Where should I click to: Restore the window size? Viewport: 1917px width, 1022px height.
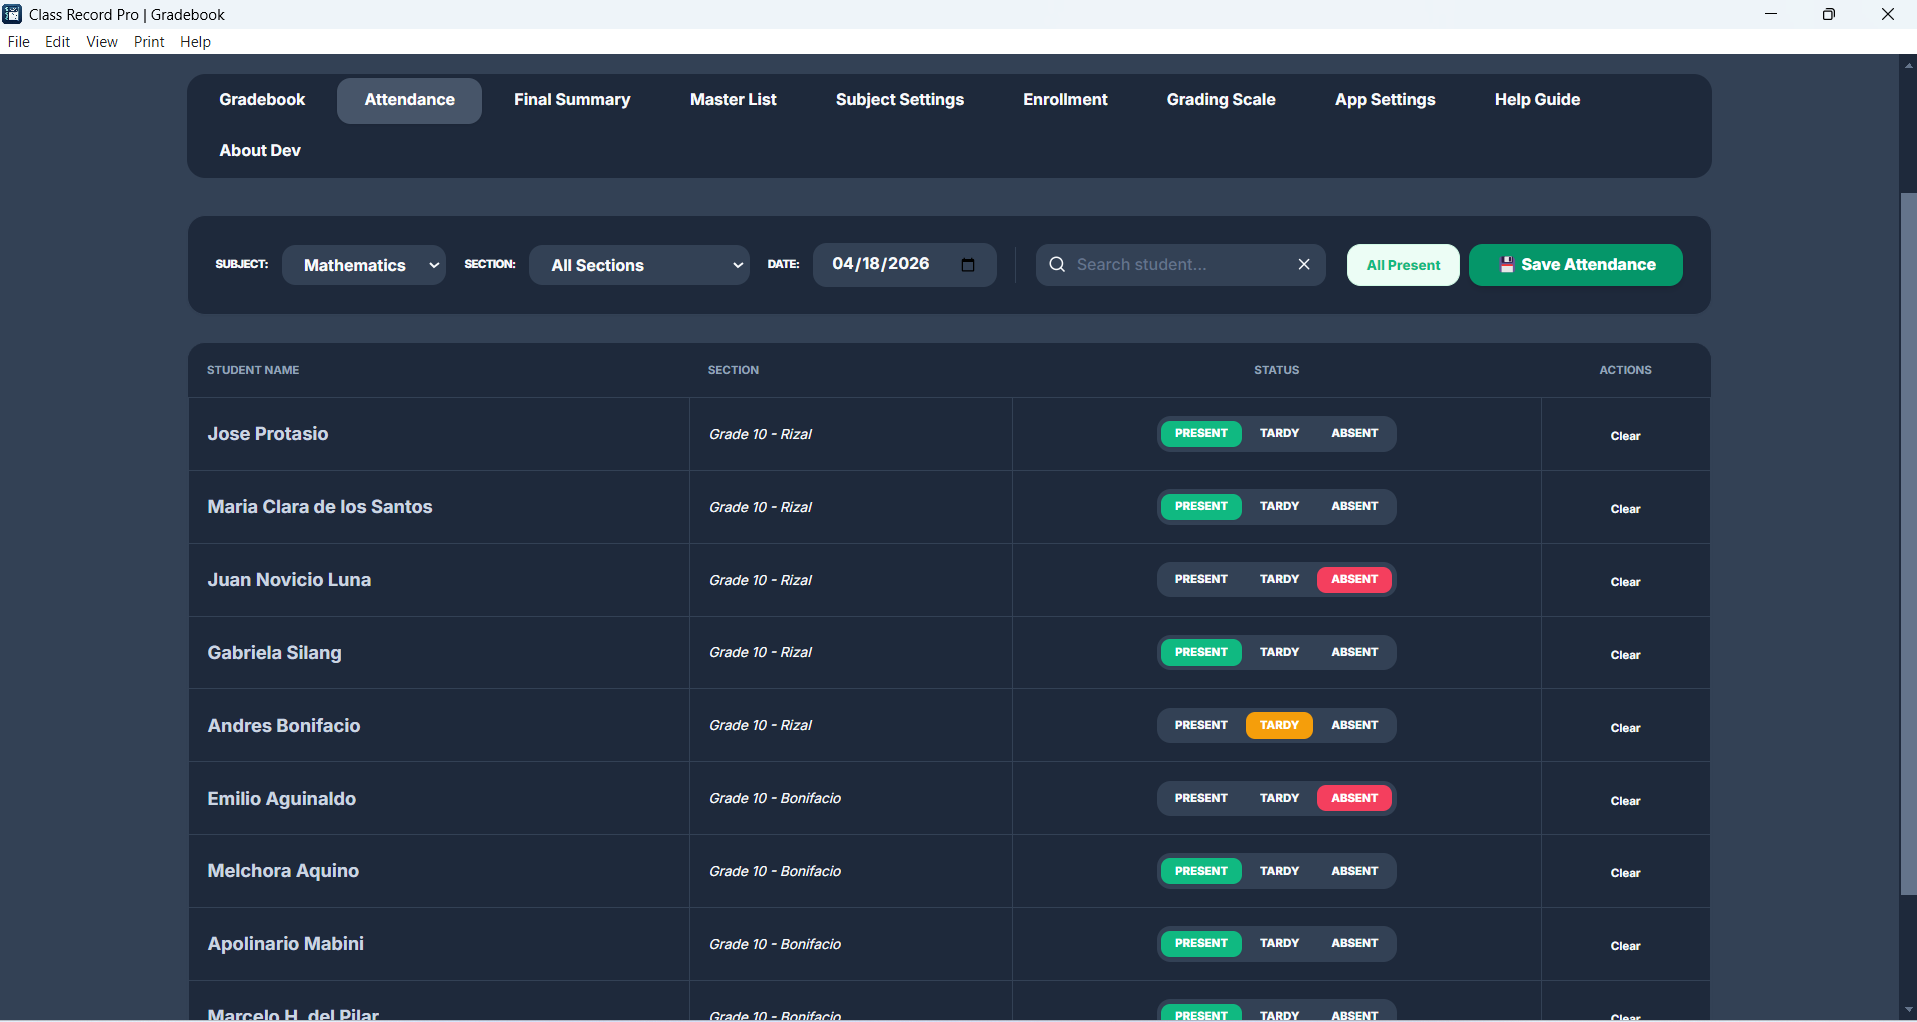(1828, 14)
